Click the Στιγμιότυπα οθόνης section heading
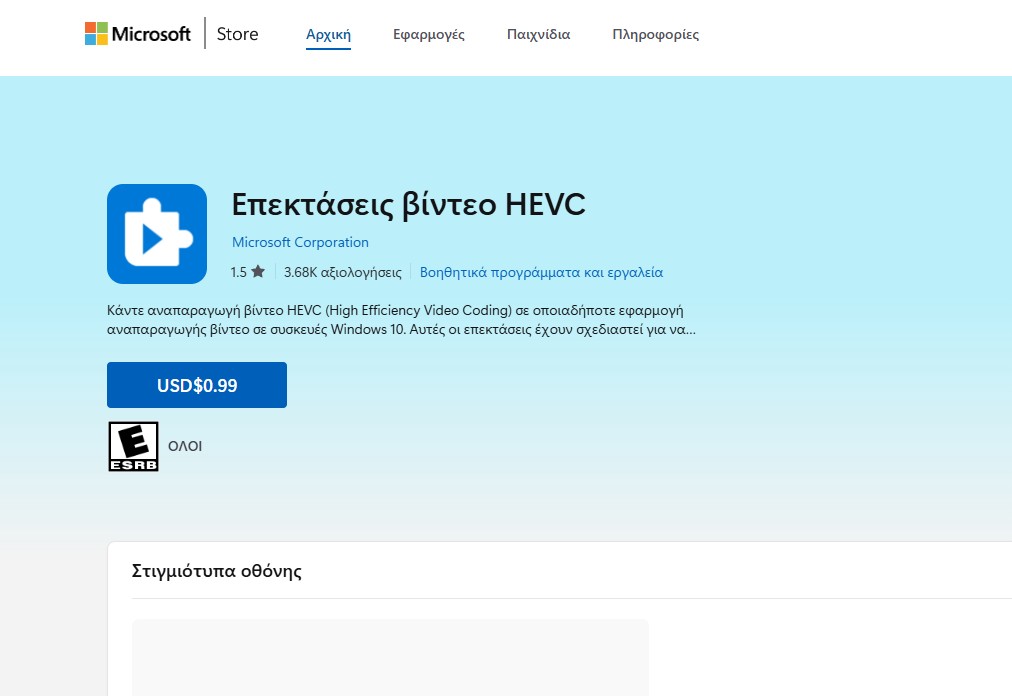 [x=217, y=571]
